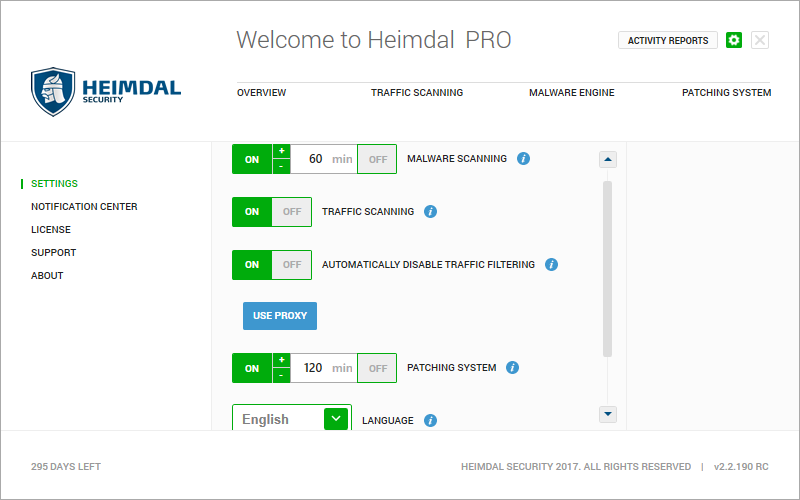The width and height of the screenshot is (800, 500).
Task: Open Activity Reports
Action: pyautogui.click(x=668, y=40)
